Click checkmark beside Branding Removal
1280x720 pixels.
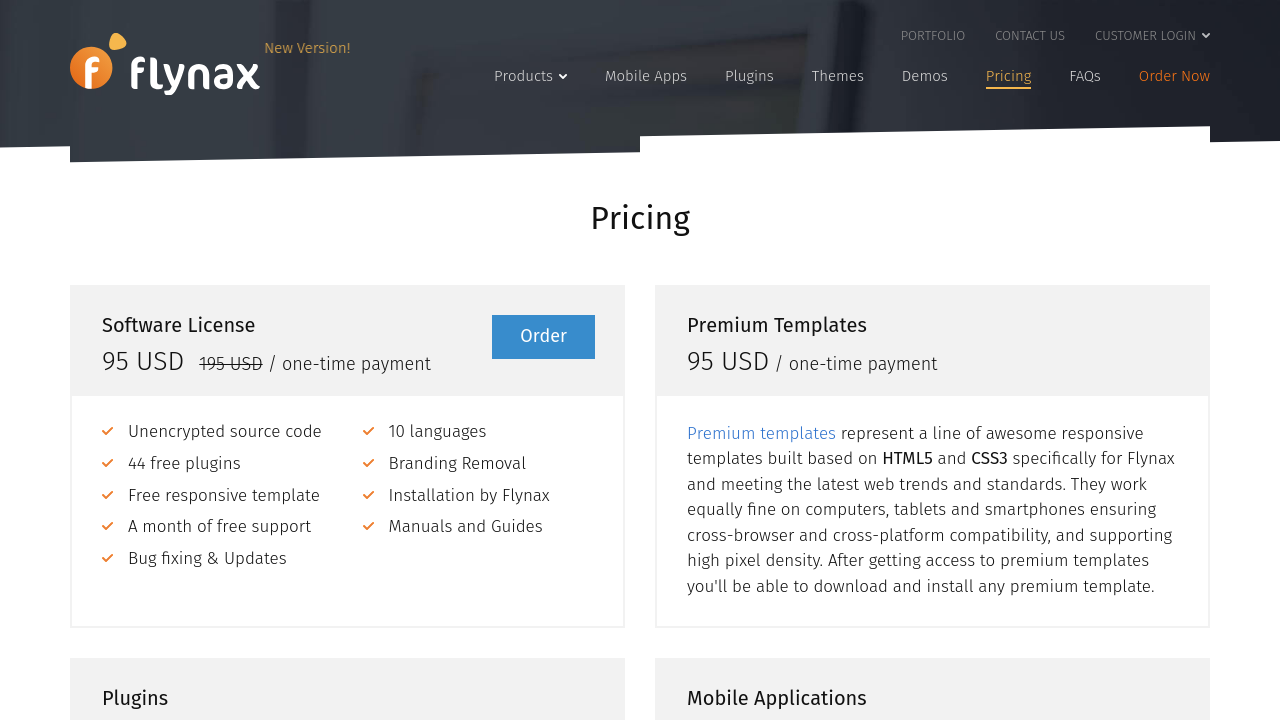(368, 464)
